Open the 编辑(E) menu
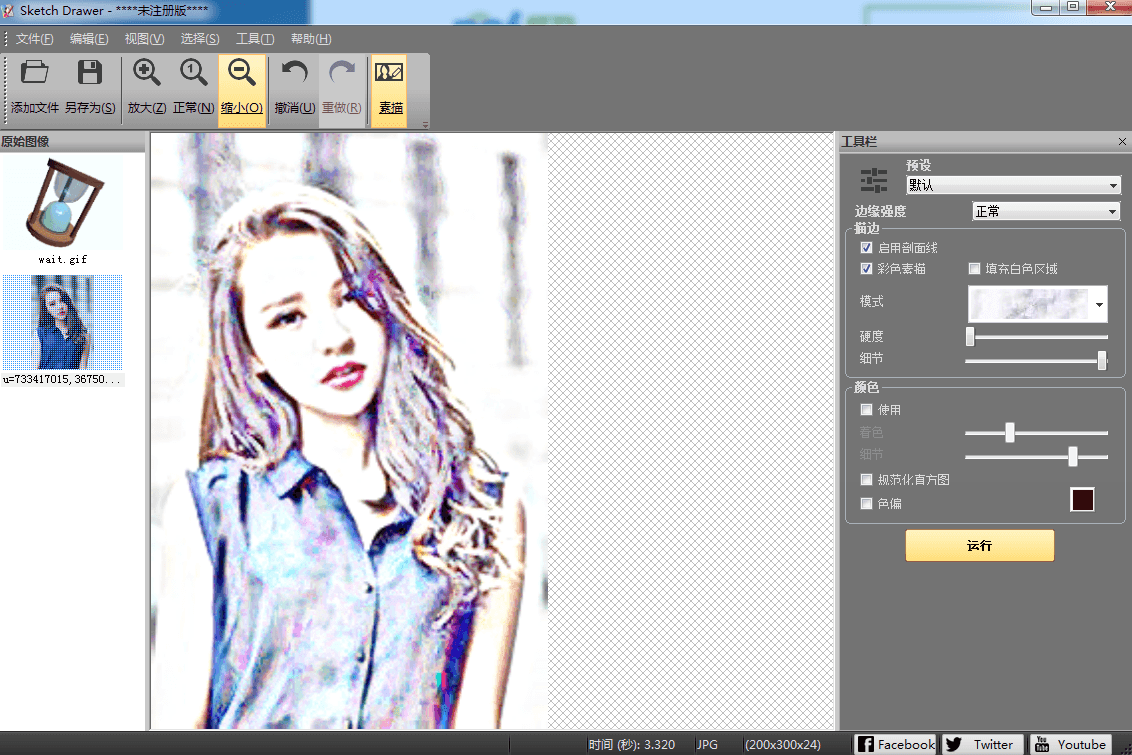The width and height of the screenshot is (1132, 755). point(89,39)
